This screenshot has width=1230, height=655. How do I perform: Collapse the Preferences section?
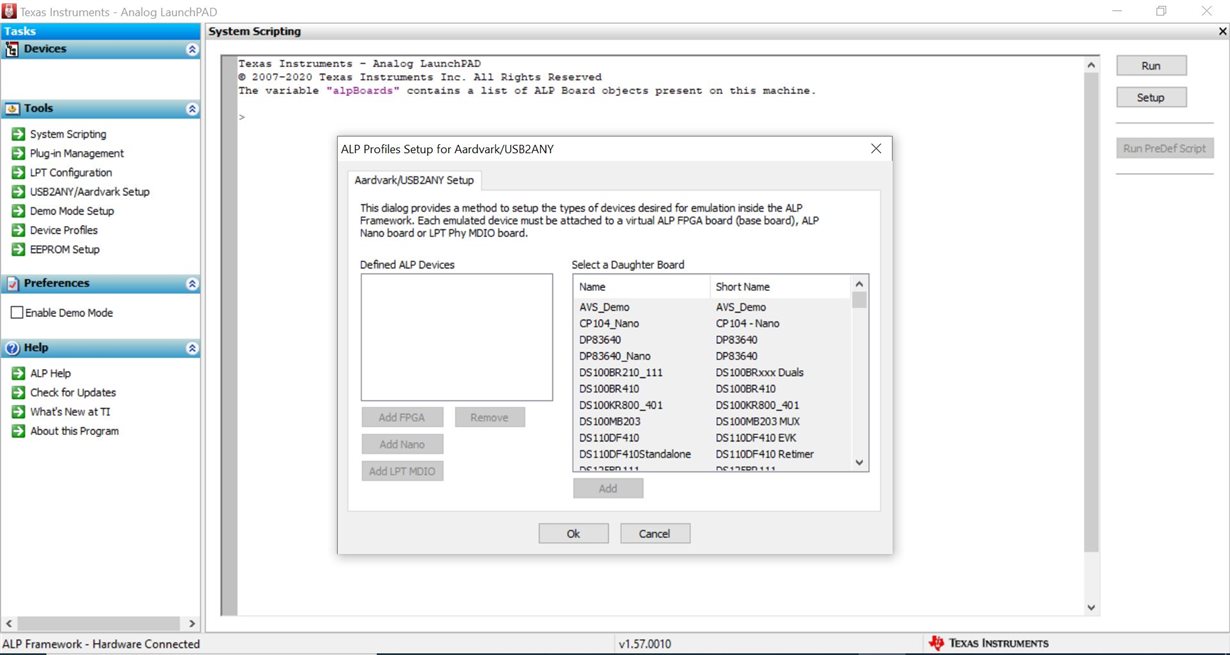point(192,284)
